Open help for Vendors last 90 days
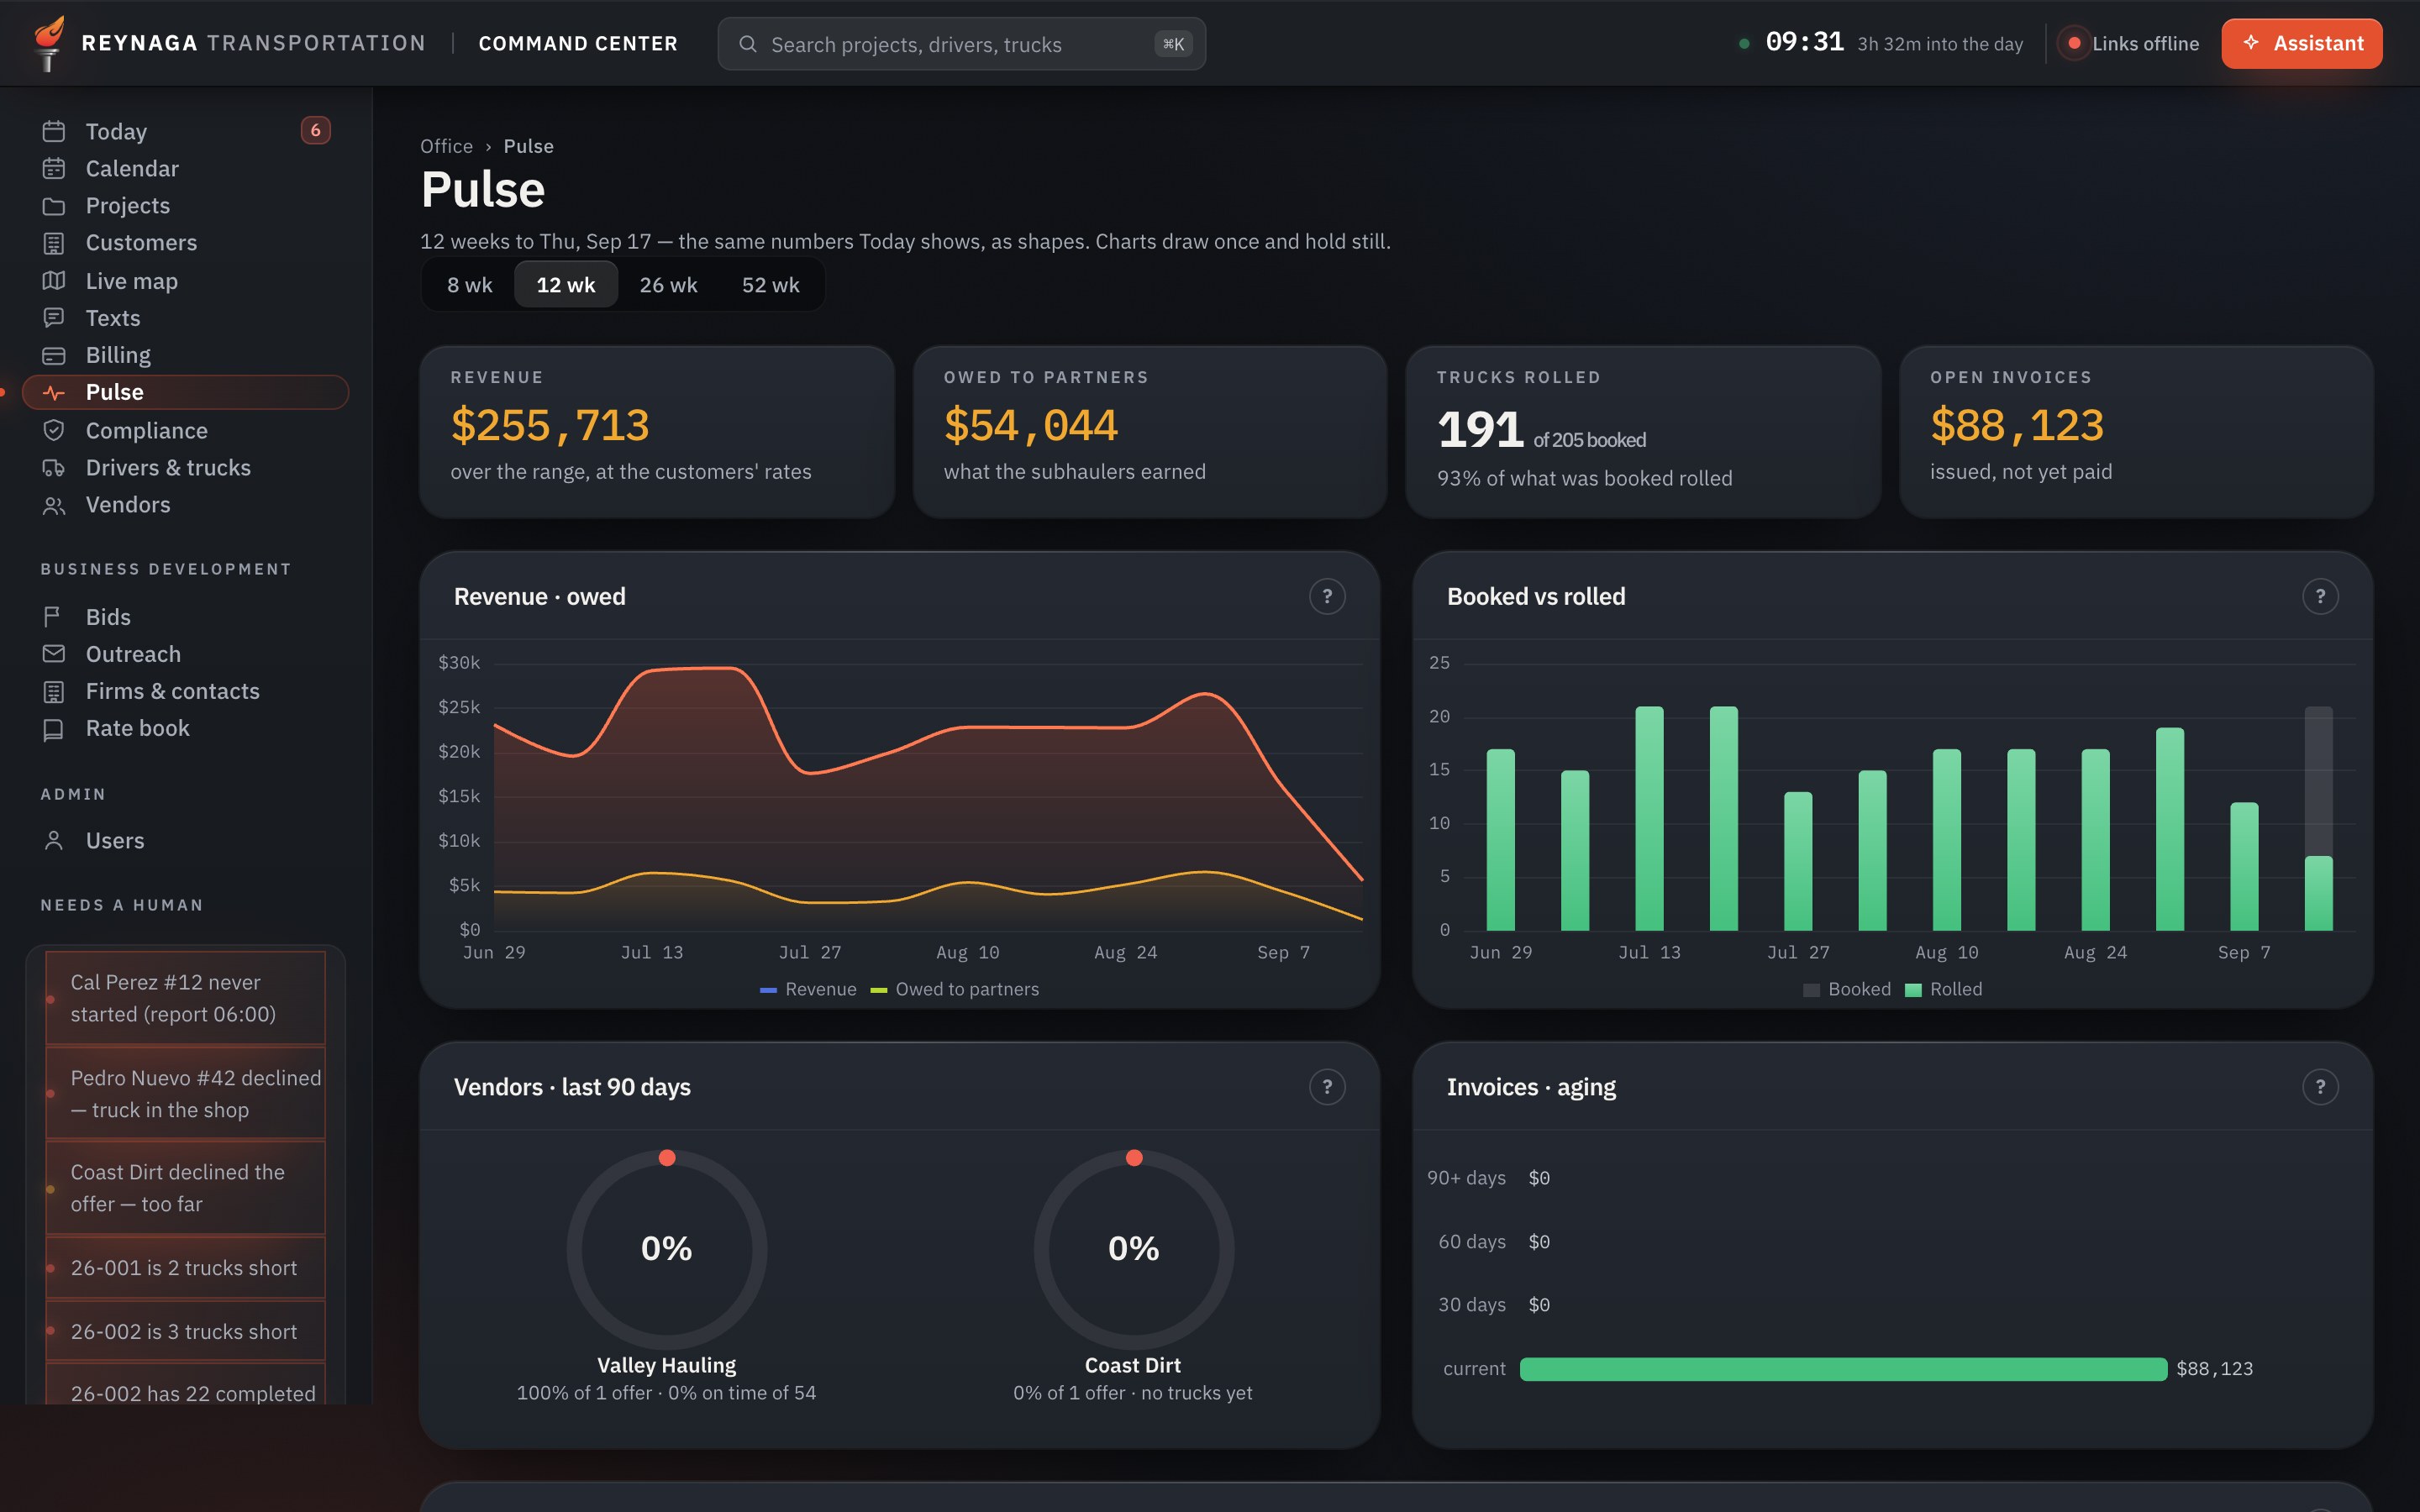 coord(1327,1087)
